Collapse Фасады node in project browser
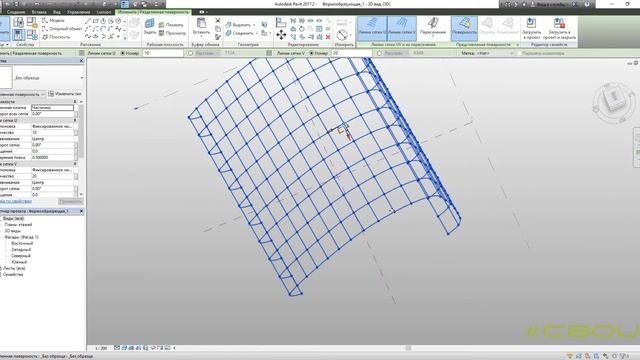This screenshot has width=640, height=360. [2, 237]
